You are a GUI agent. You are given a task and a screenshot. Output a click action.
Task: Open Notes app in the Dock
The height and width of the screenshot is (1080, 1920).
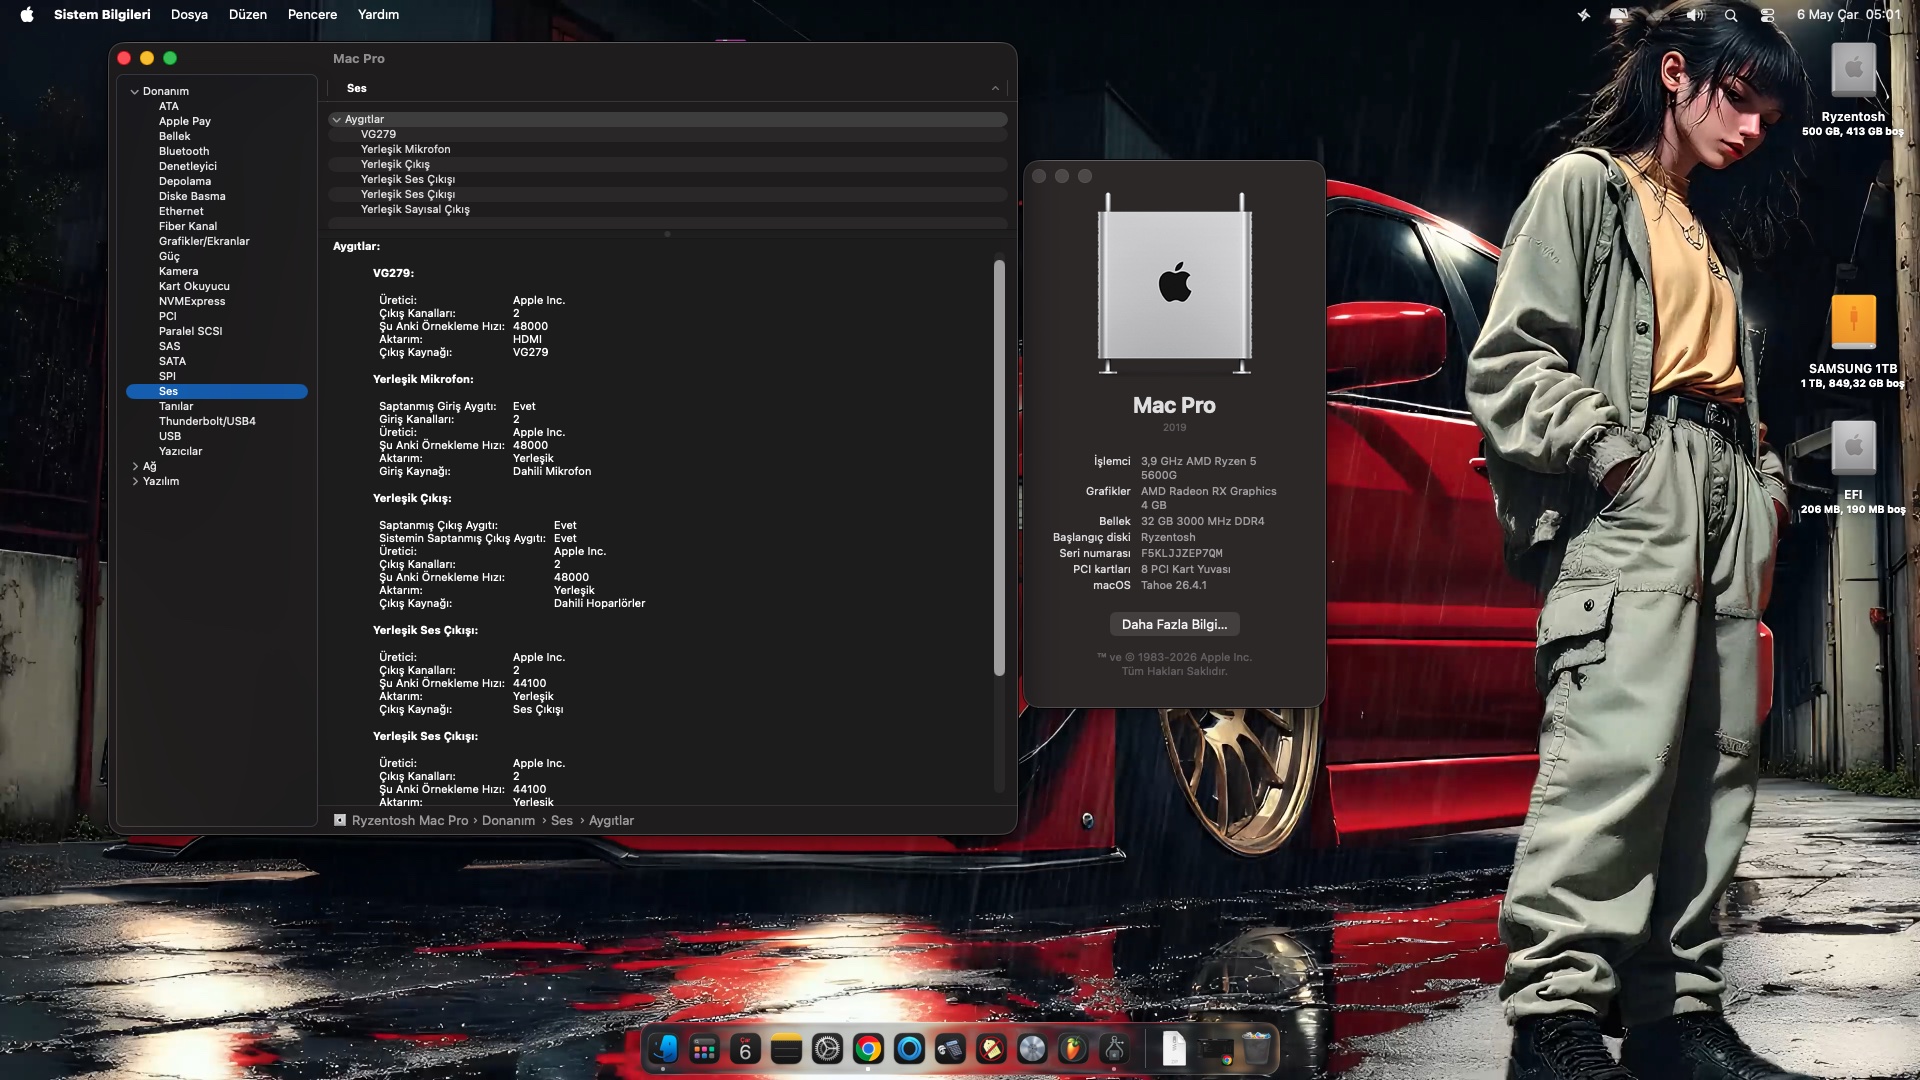[x=786, y=1048]
